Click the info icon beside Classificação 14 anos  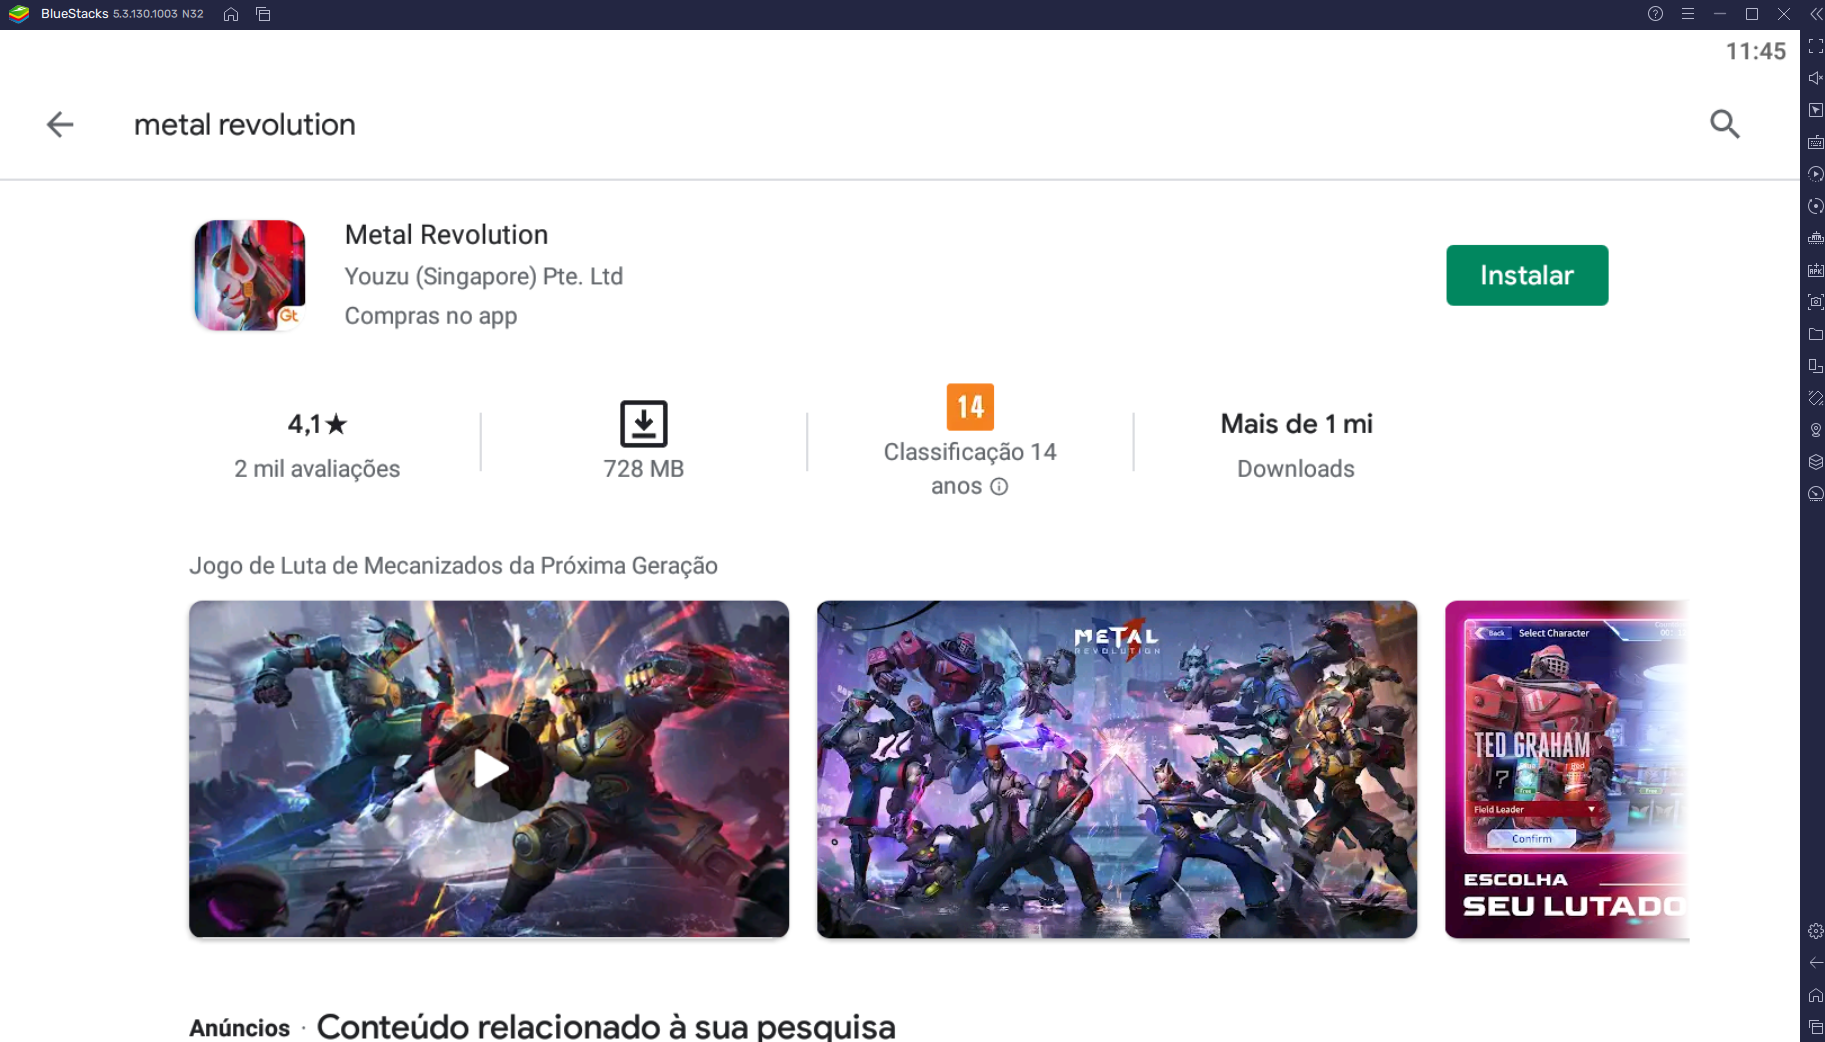999,487
